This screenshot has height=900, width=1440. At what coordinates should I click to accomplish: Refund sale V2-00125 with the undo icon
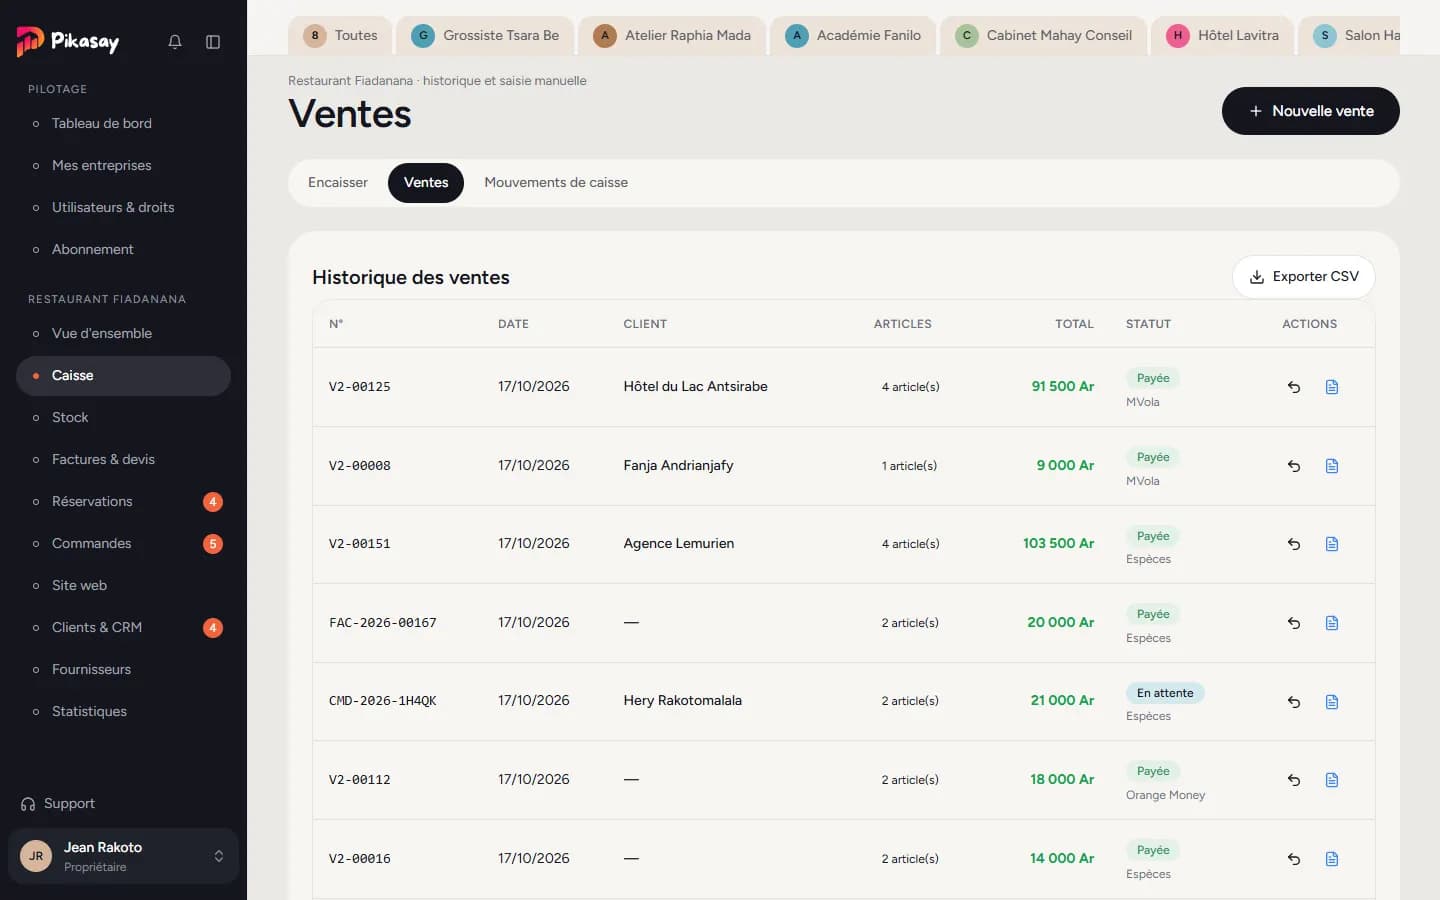click(x=1294, y=387)
